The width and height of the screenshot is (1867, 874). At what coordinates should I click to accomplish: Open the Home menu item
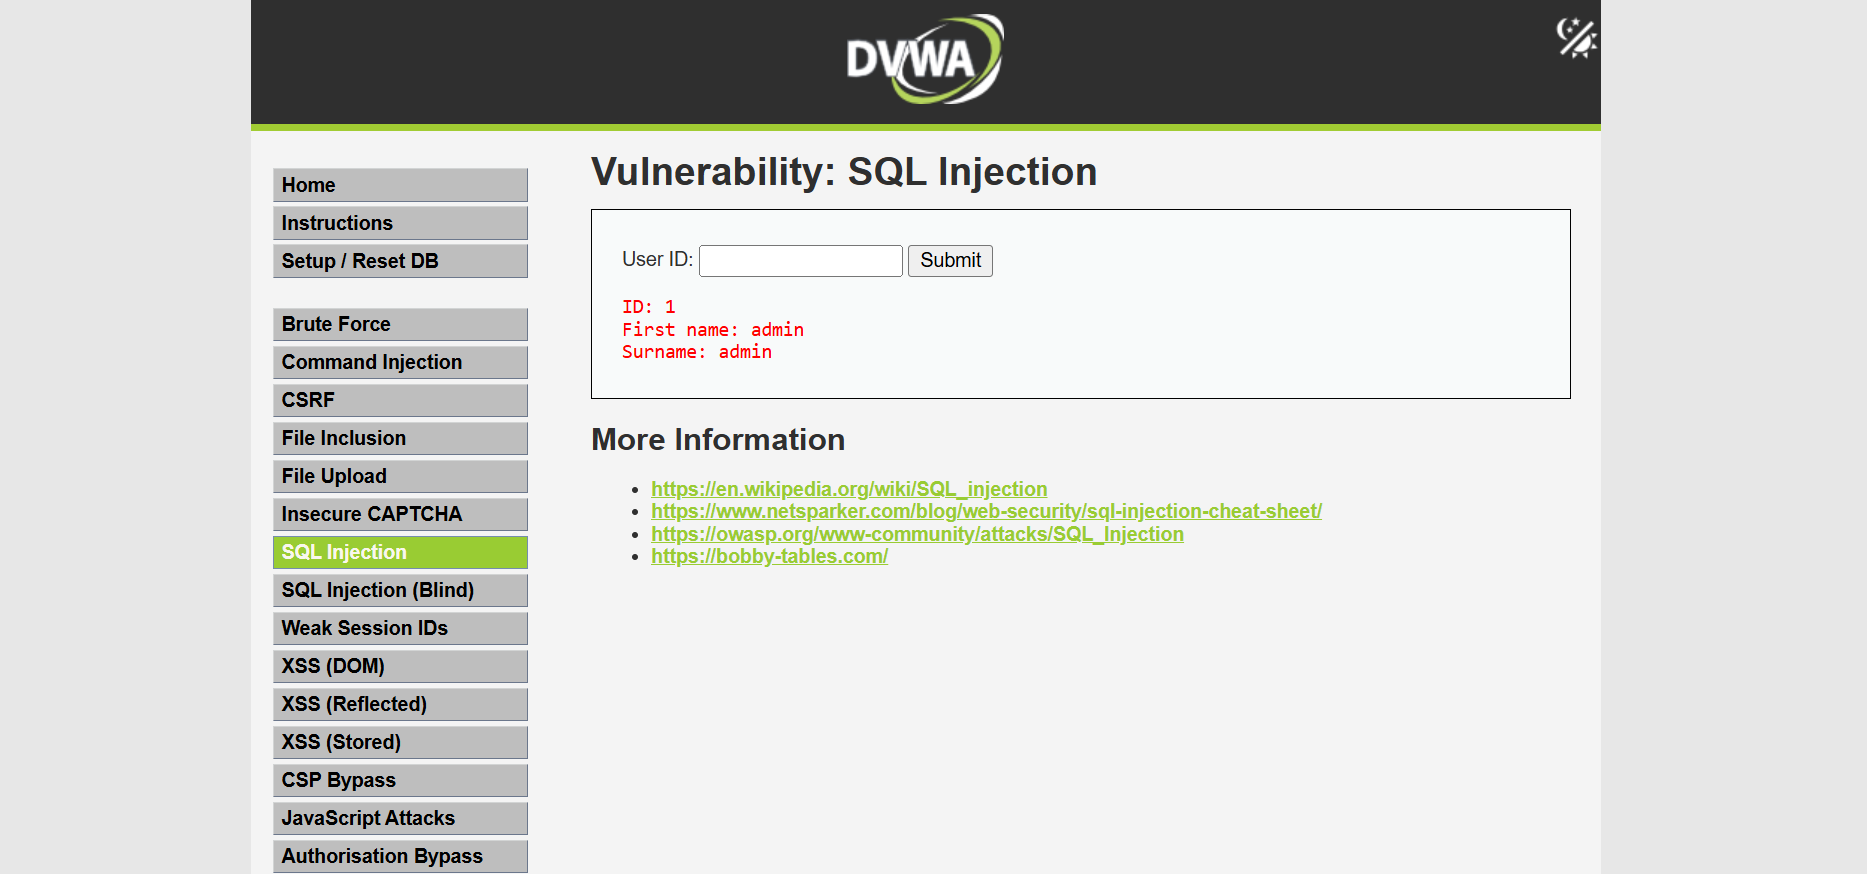tap(400, 185)
